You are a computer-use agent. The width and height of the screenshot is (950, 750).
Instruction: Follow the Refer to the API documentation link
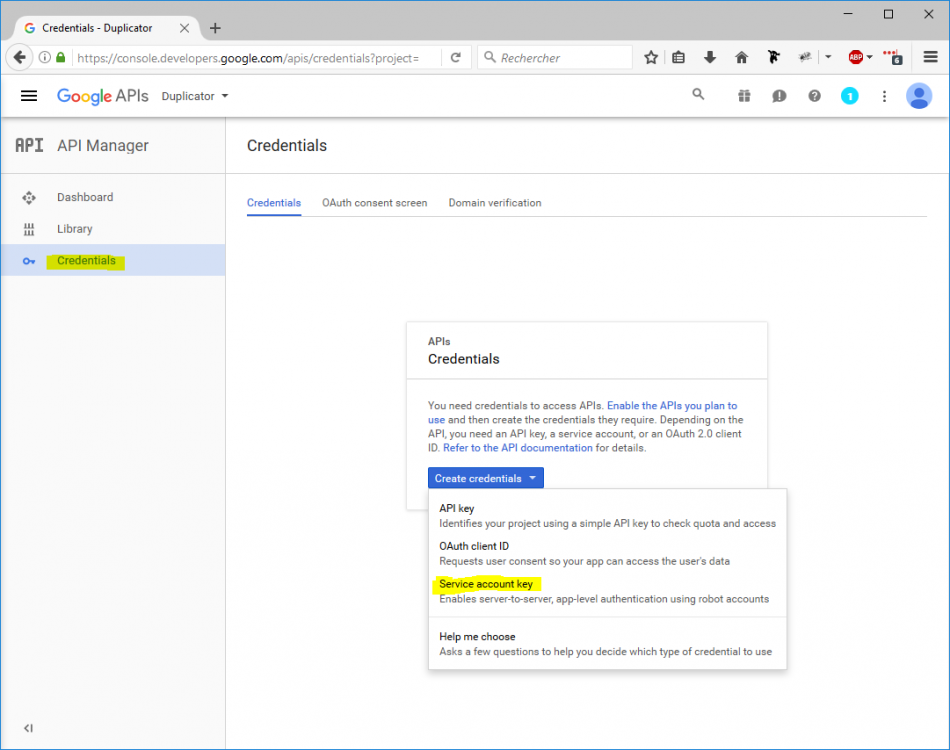(x=518, y=448)
